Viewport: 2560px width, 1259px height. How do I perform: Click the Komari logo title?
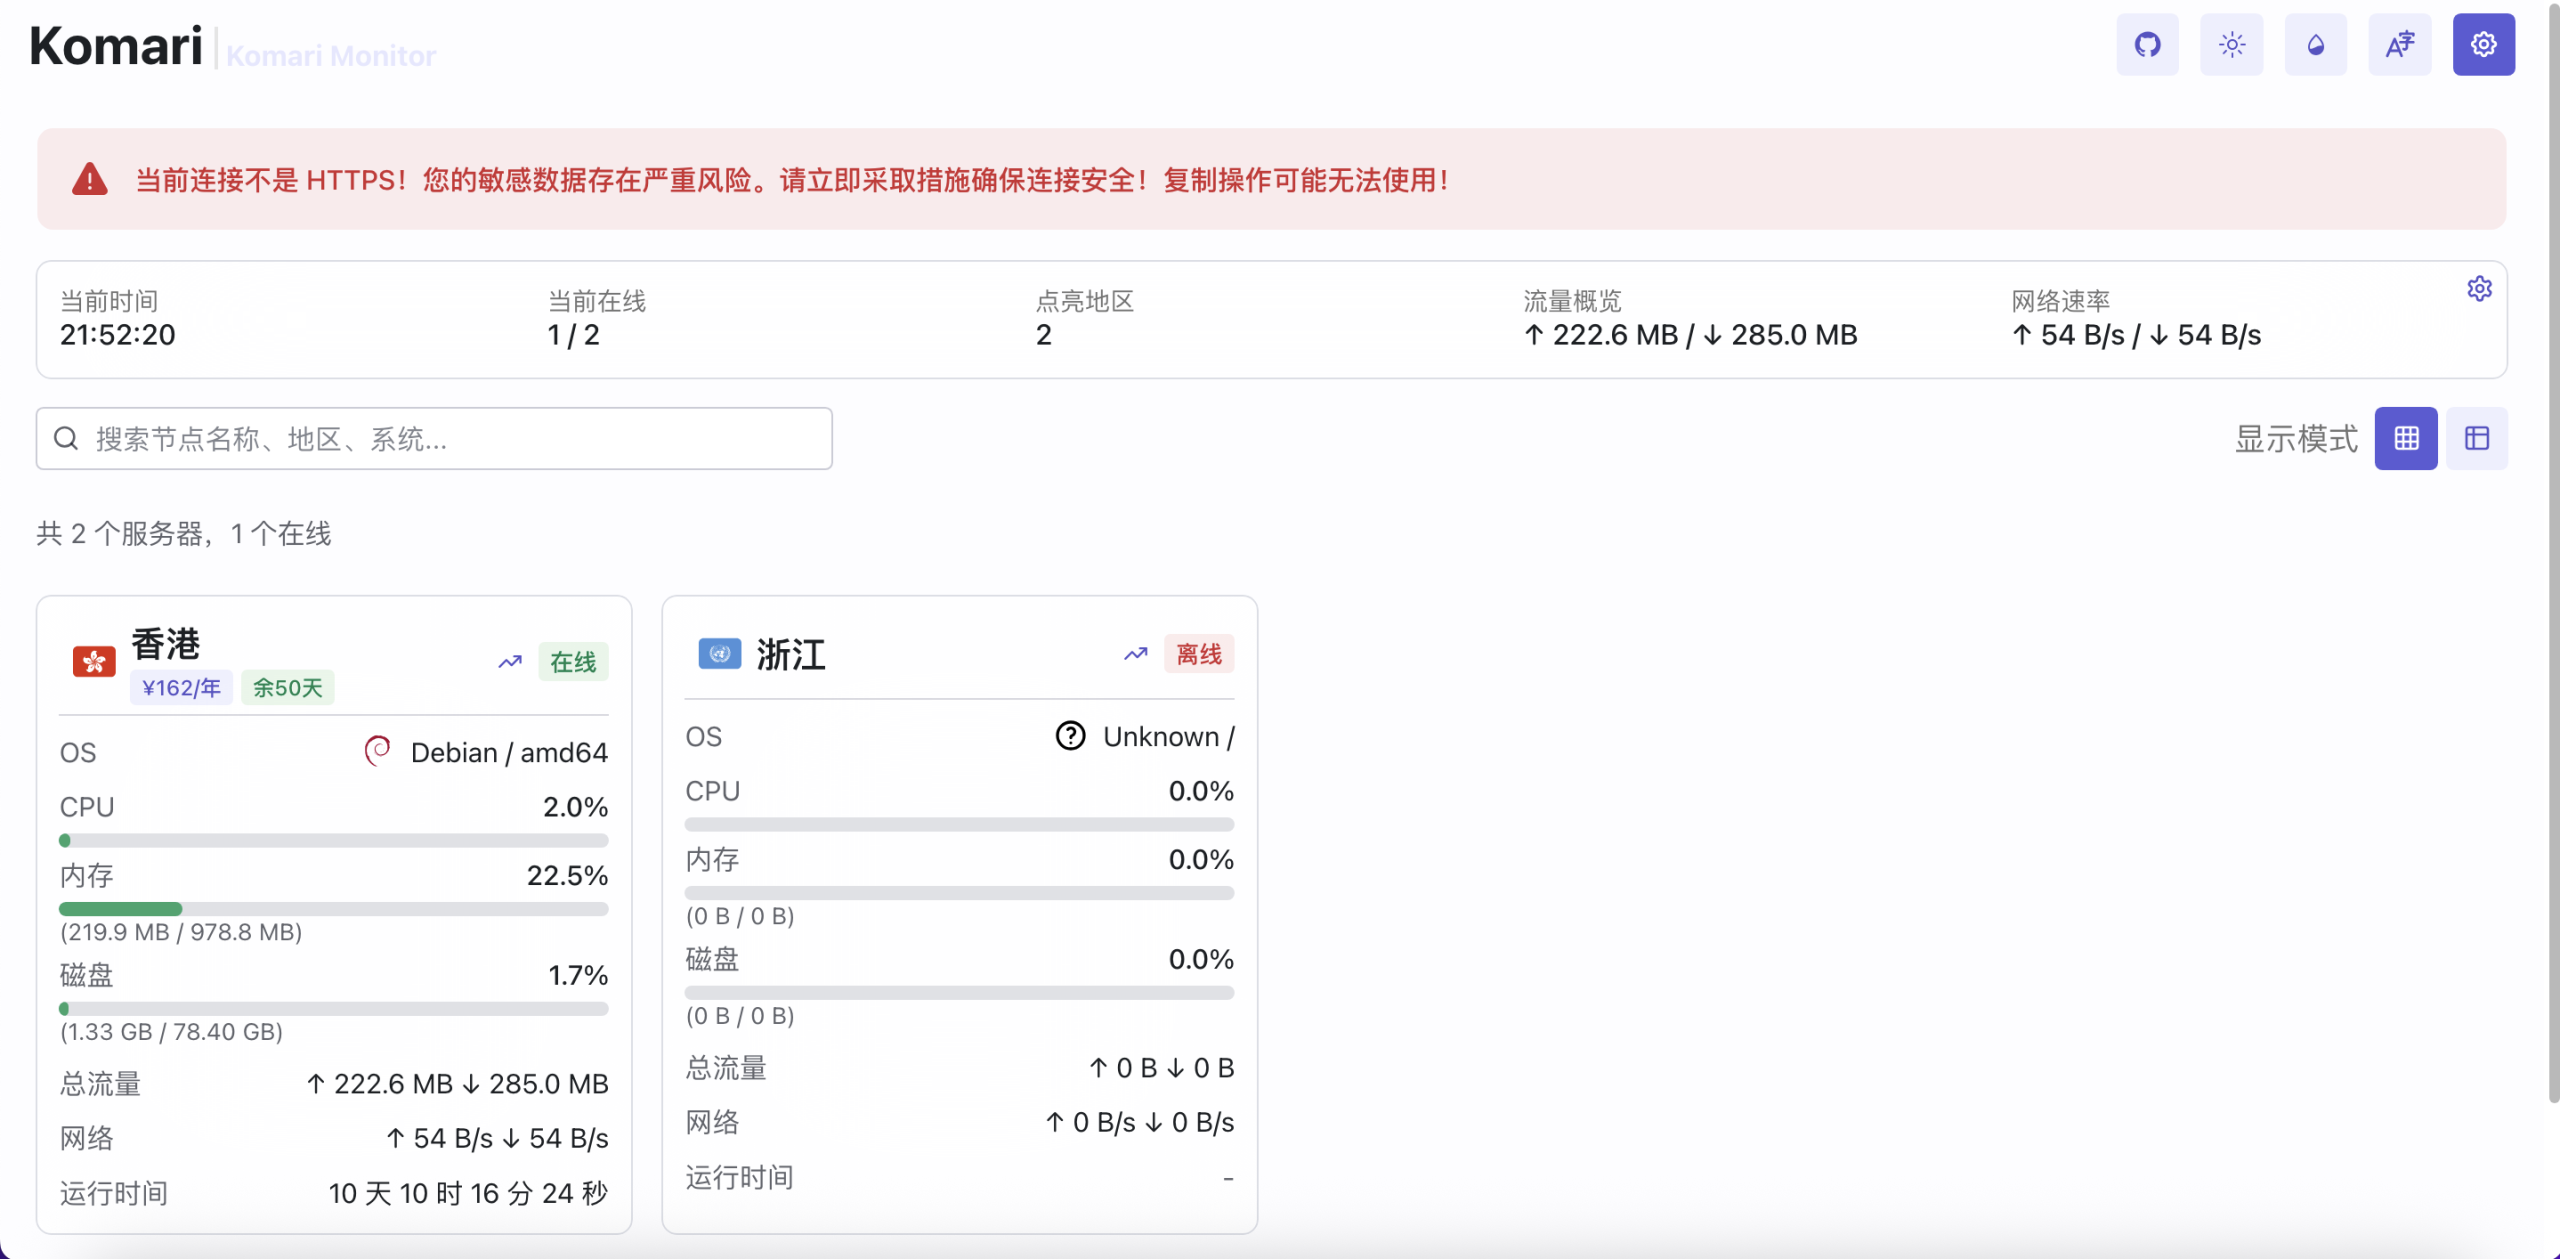coord(116,46)
